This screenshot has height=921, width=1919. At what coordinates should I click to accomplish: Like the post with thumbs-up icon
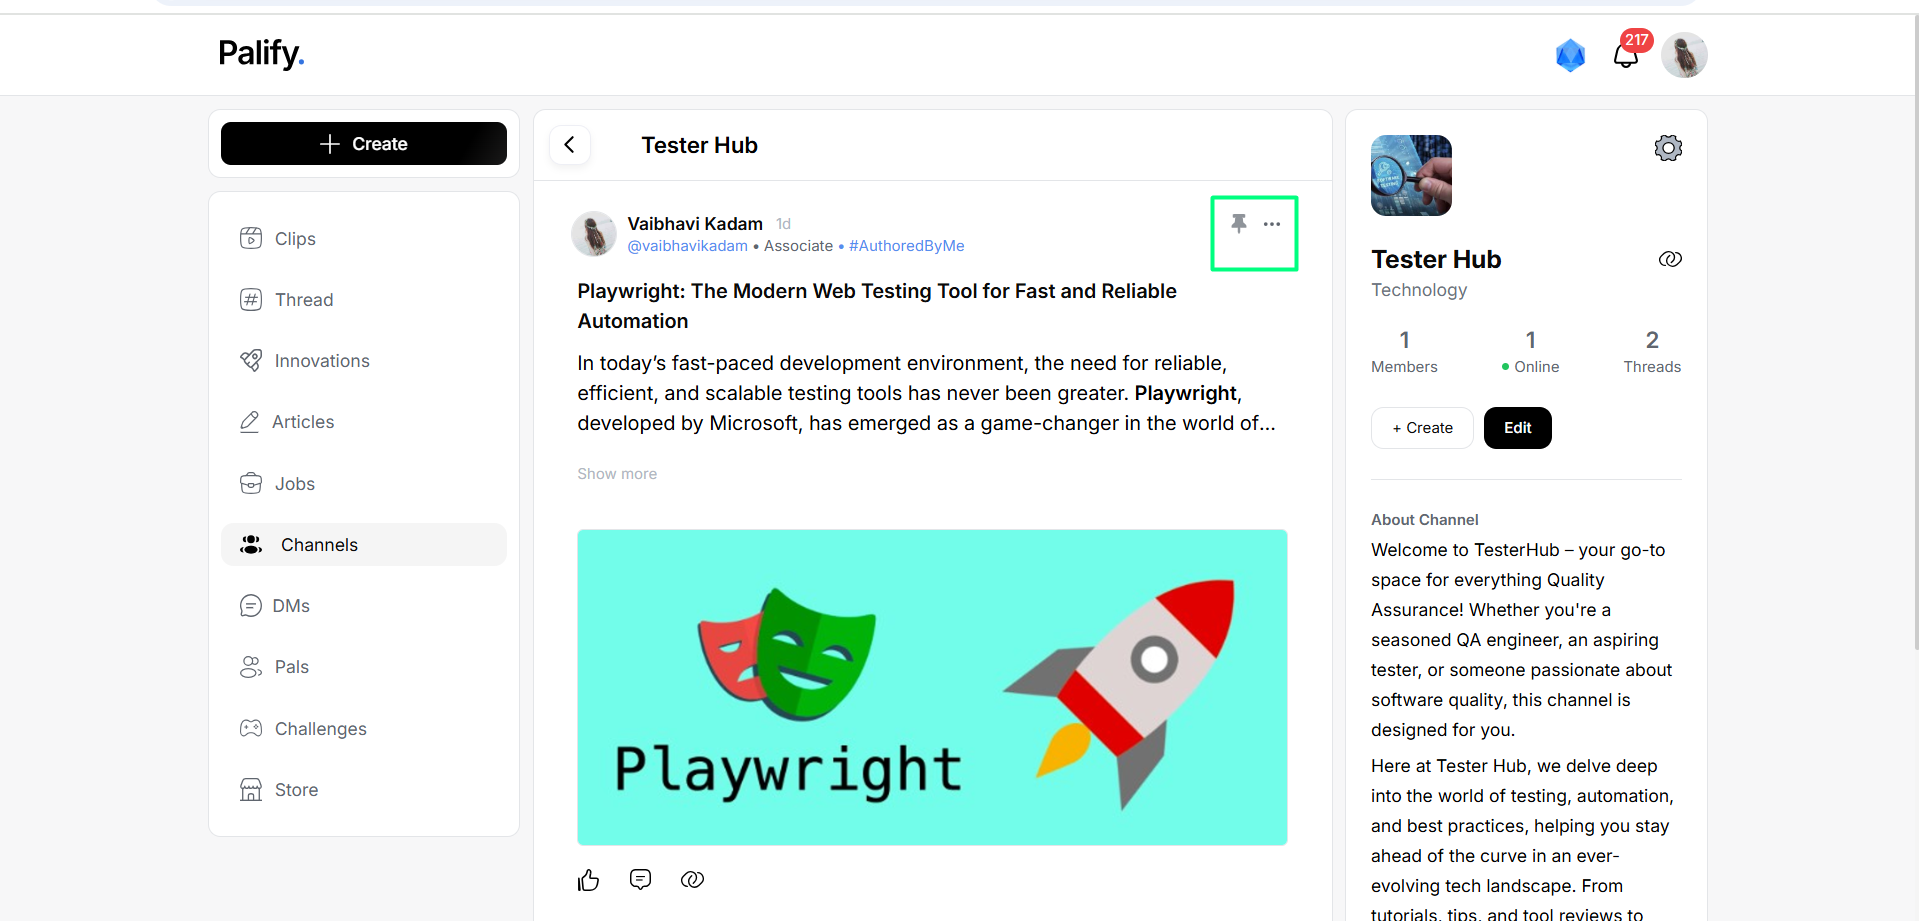click(x=588, y=880)
